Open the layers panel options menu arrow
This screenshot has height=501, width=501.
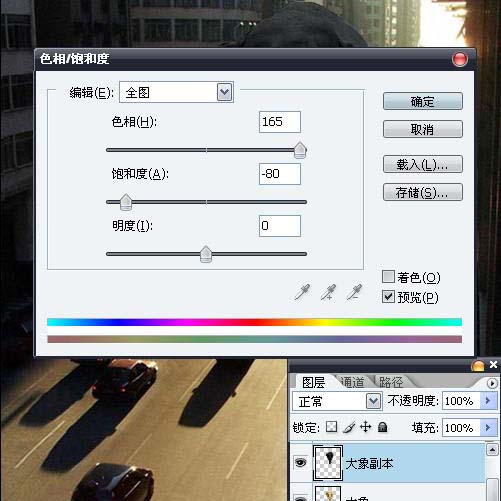492,383
